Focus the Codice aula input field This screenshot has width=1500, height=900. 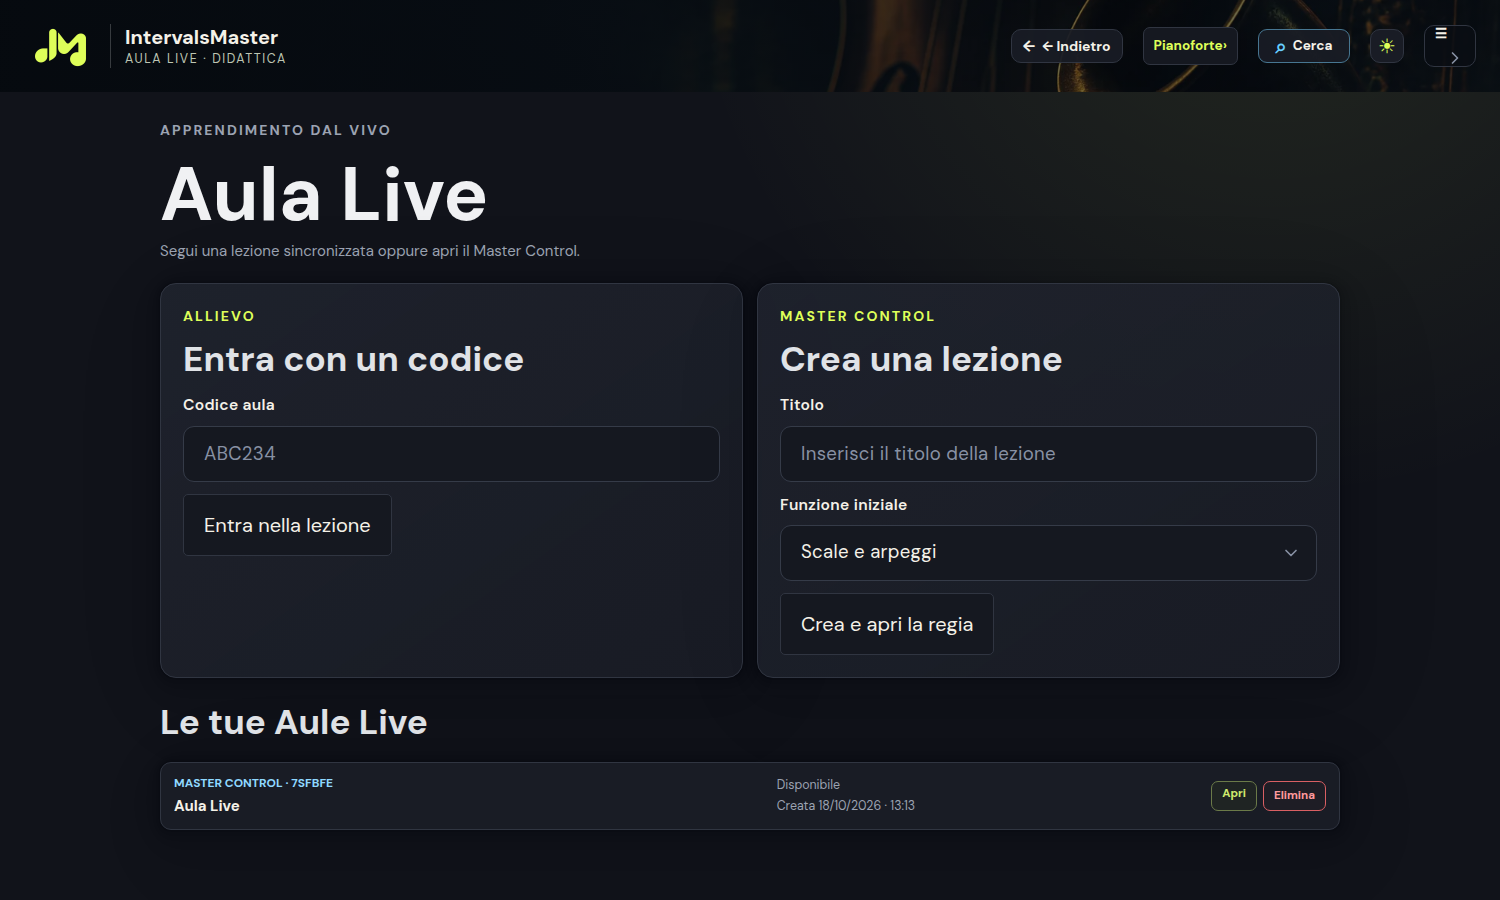451,454
